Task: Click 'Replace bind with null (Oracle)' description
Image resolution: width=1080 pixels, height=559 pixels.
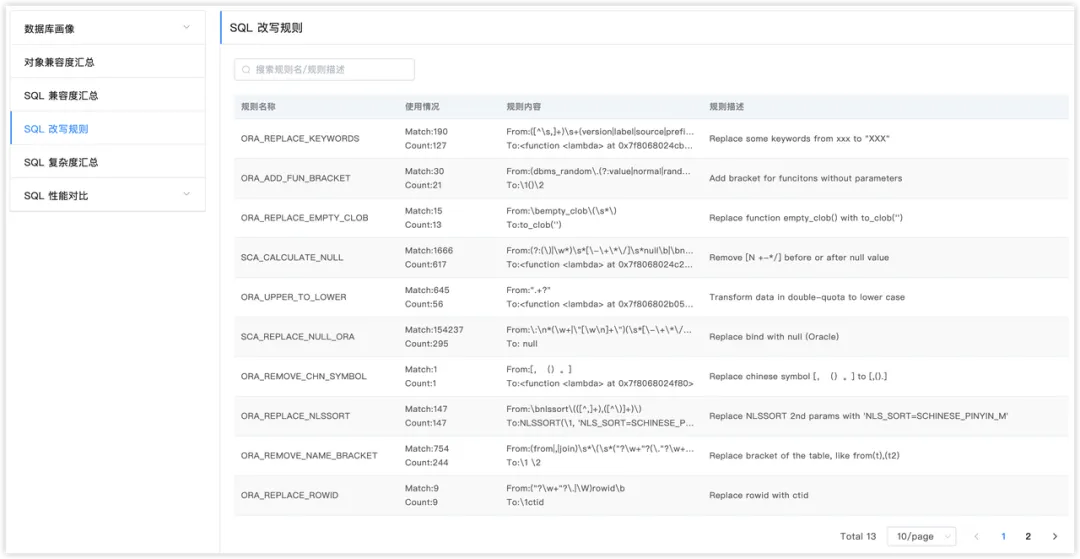Action: (x=776, y=337)
